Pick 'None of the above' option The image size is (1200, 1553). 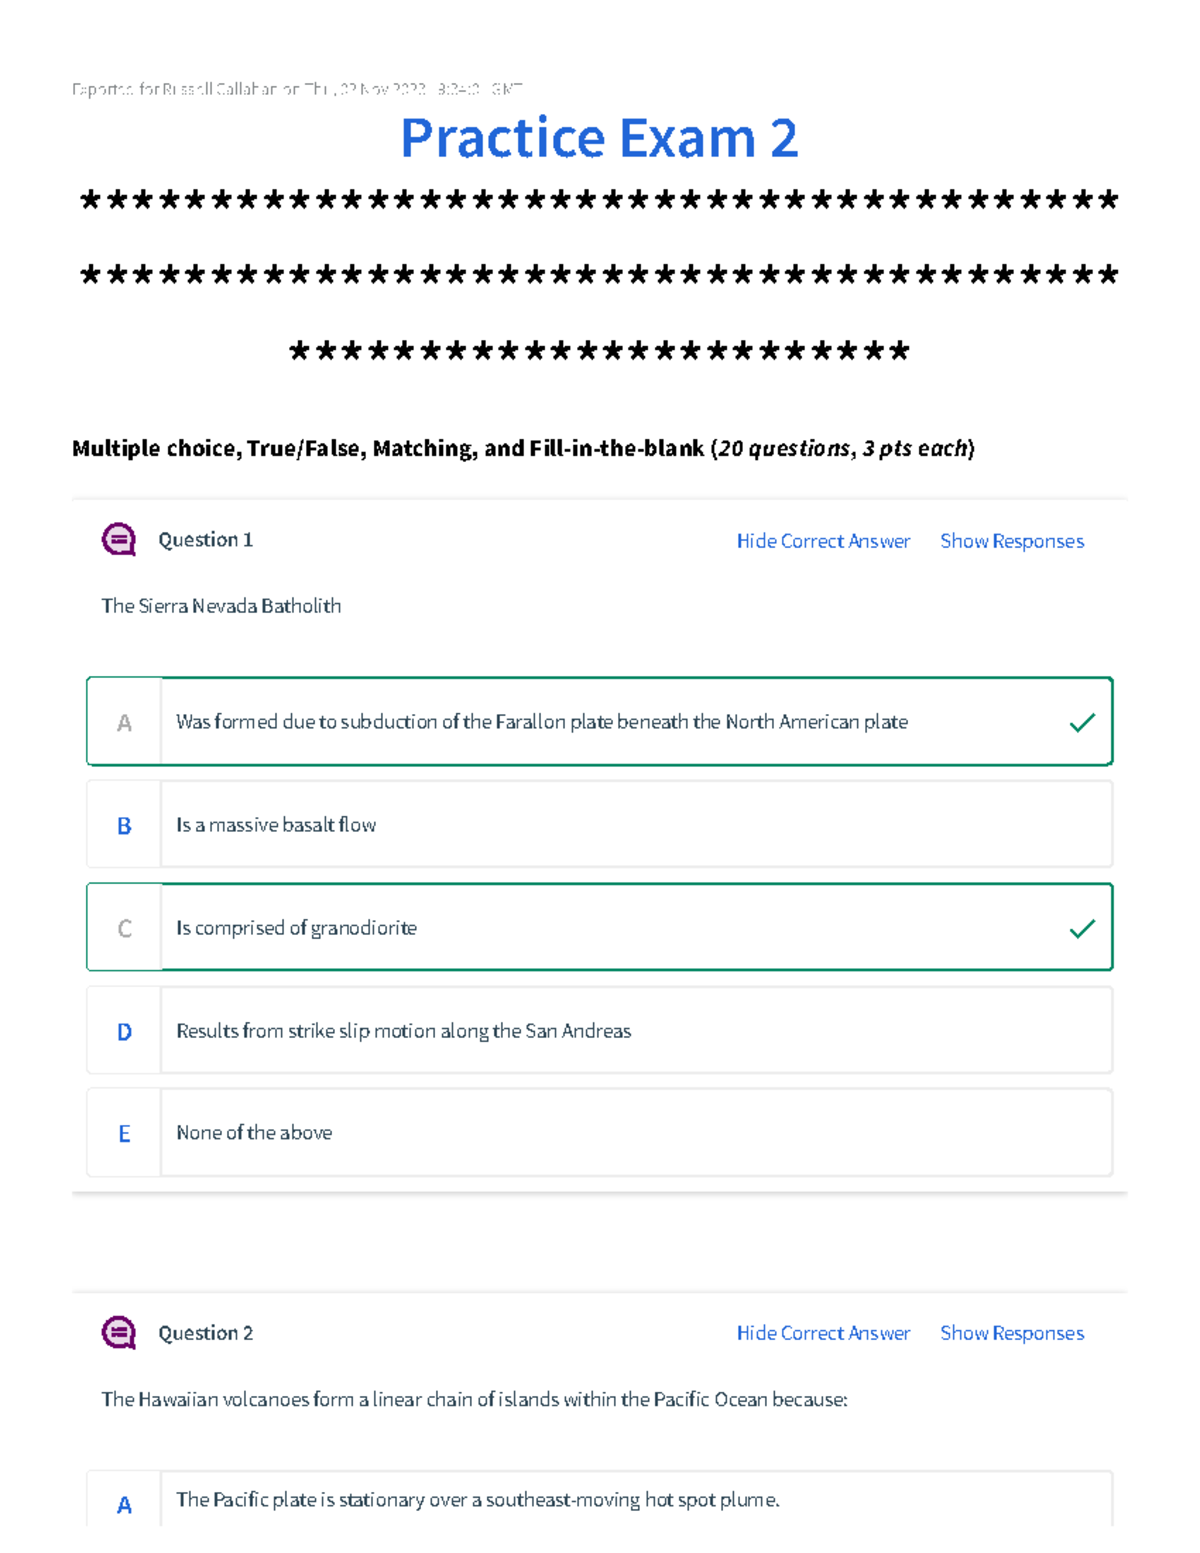[x=254, y=1133]
